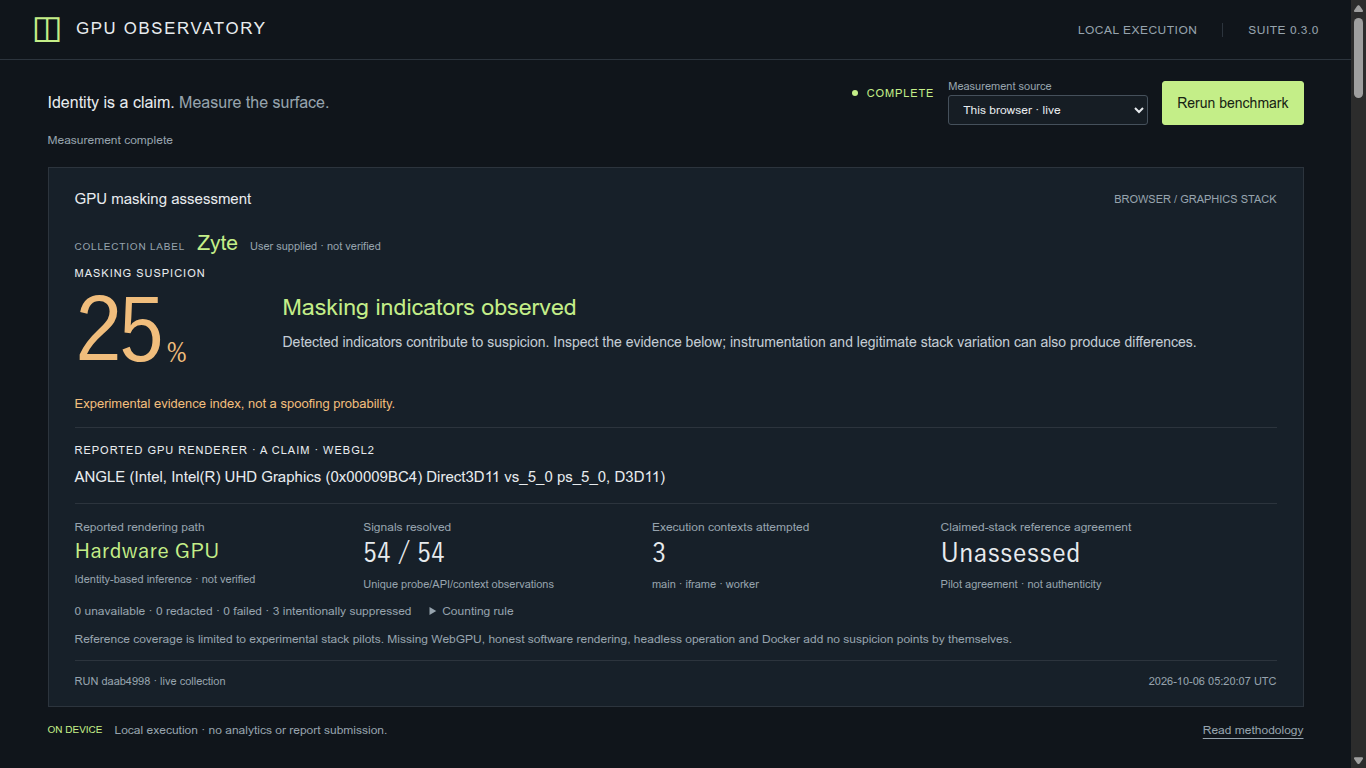Click the Experimental evidence index disclaimer
Screen dimensions: 1366x768
[x=235, y=404]
